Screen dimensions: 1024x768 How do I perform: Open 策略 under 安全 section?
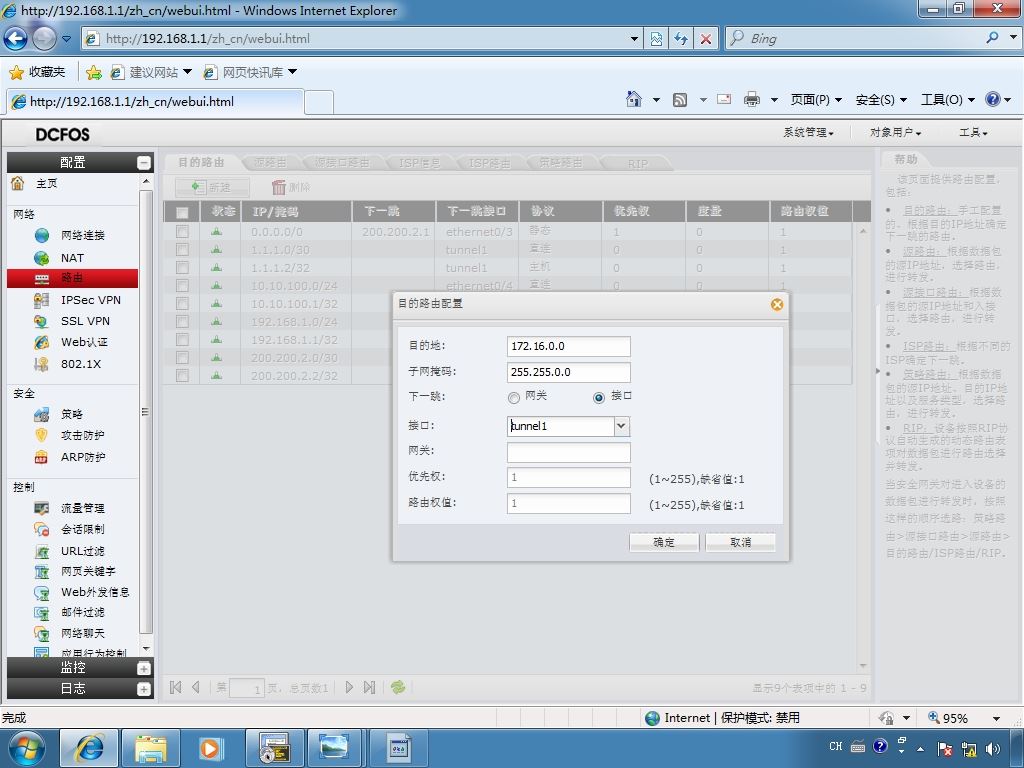tap(72, 414)
